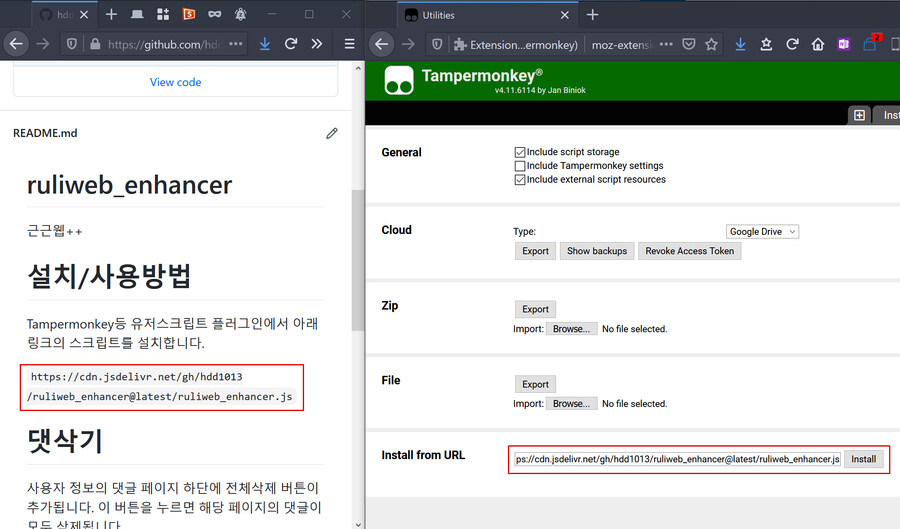This screenshot has height=529, width=900.
Task: Click Cloud Export button
Action: point(536,251)
